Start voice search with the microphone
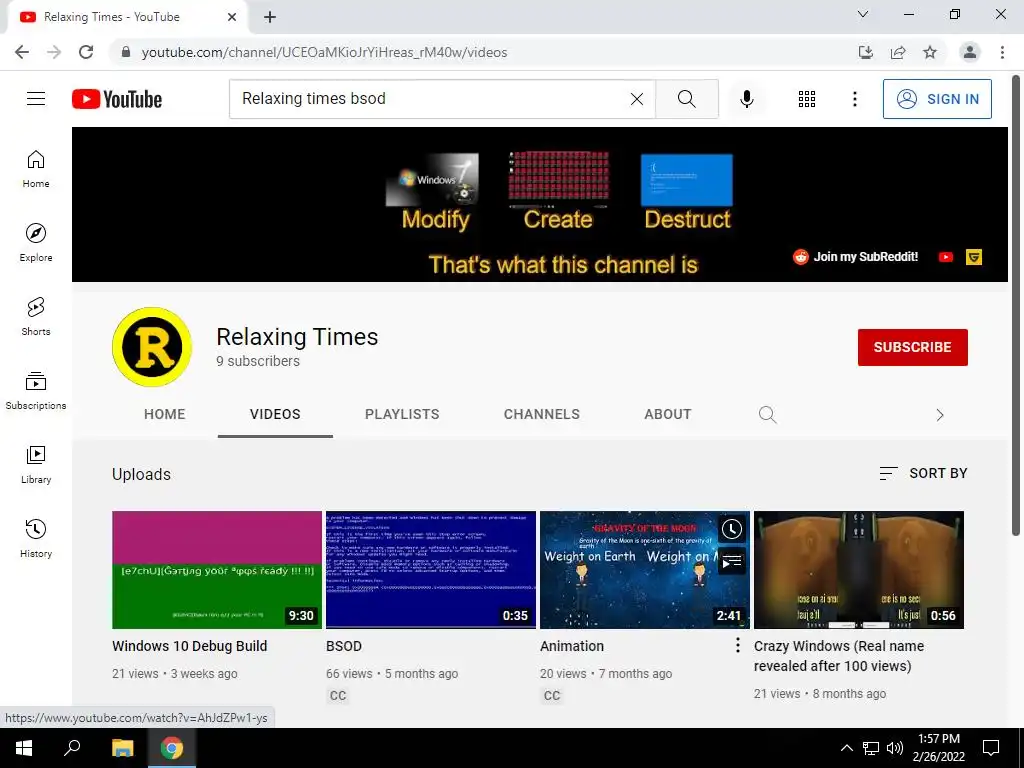 tap(746, 99)
